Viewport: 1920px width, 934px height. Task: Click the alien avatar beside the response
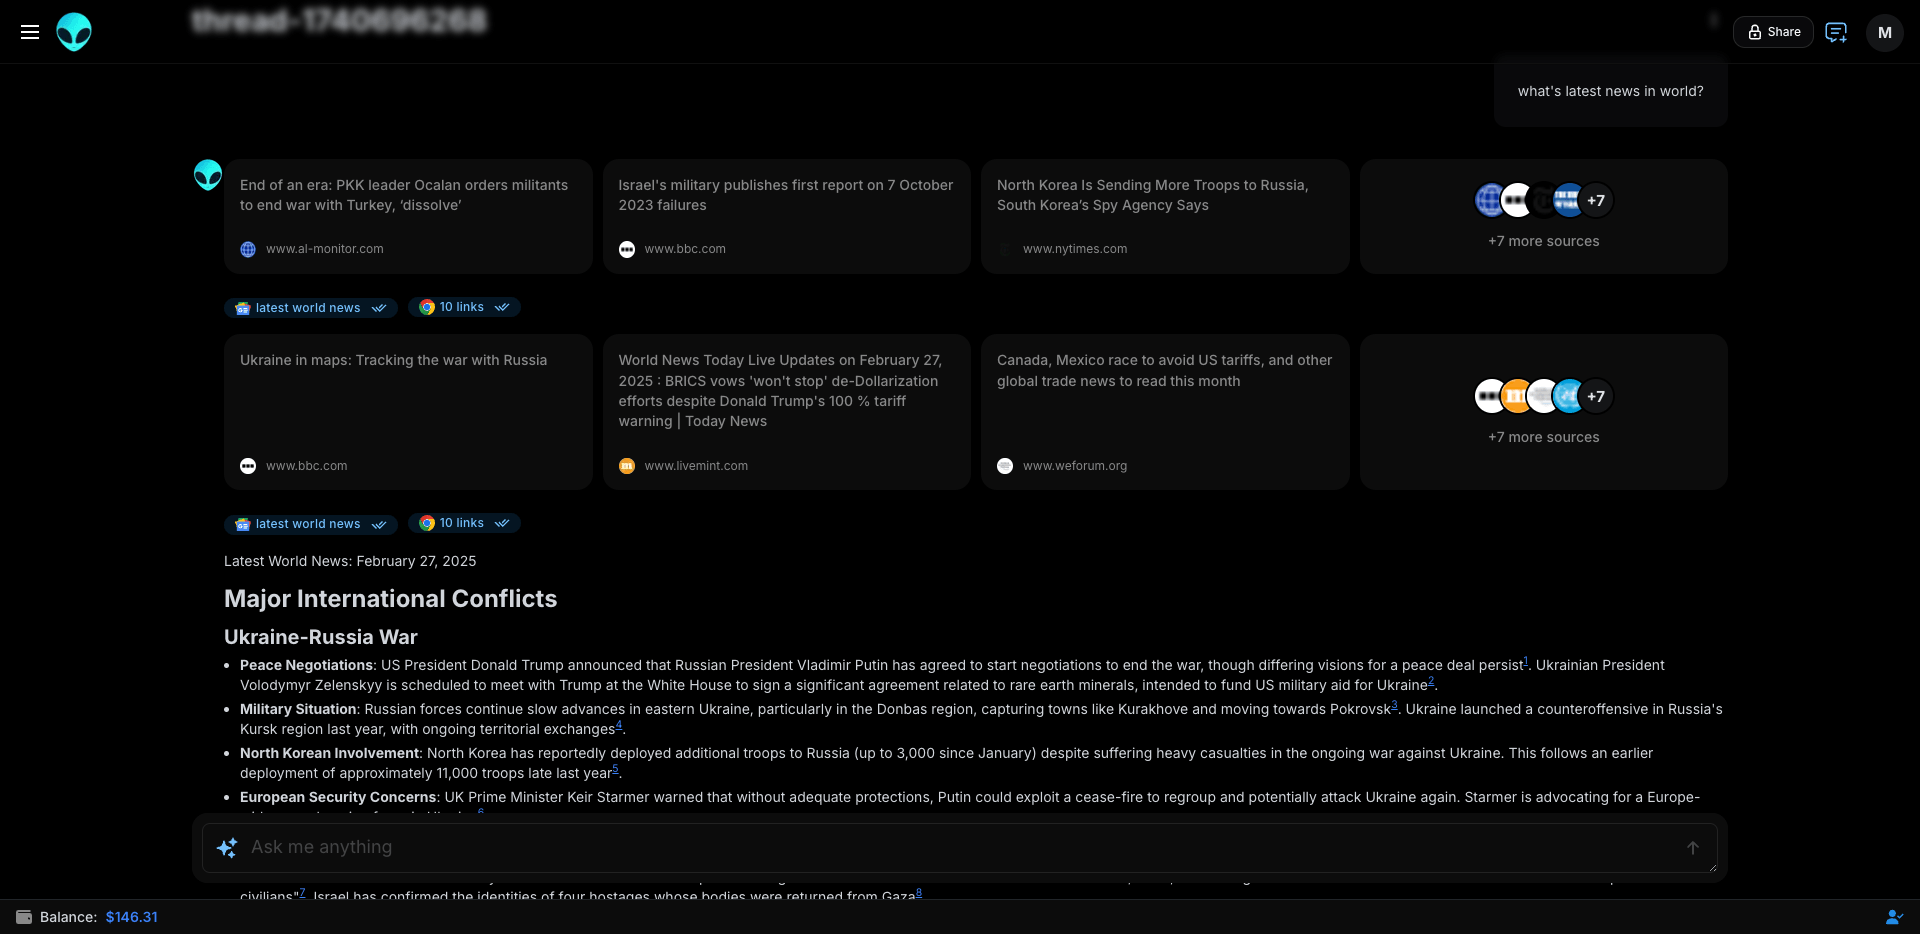click(208, 175)
